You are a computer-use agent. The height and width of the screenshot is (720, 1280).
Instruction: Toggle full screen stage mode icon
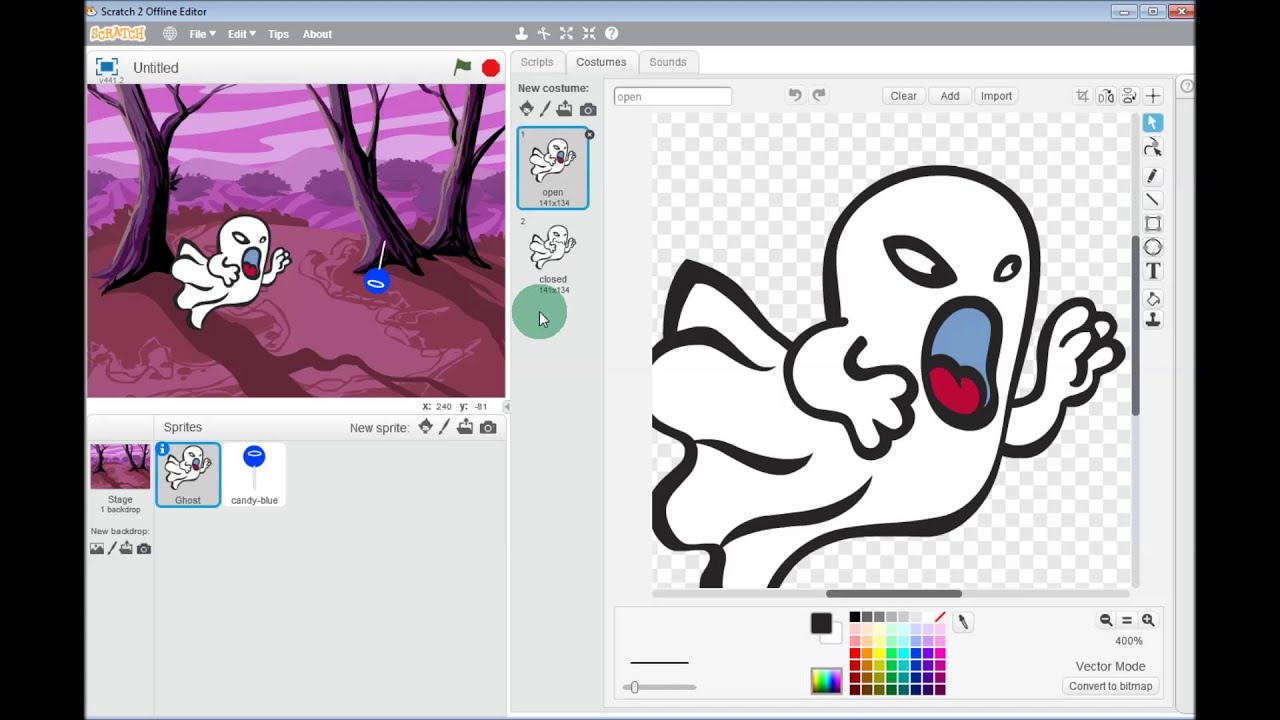pyautogui.click(x=106, y=67)
